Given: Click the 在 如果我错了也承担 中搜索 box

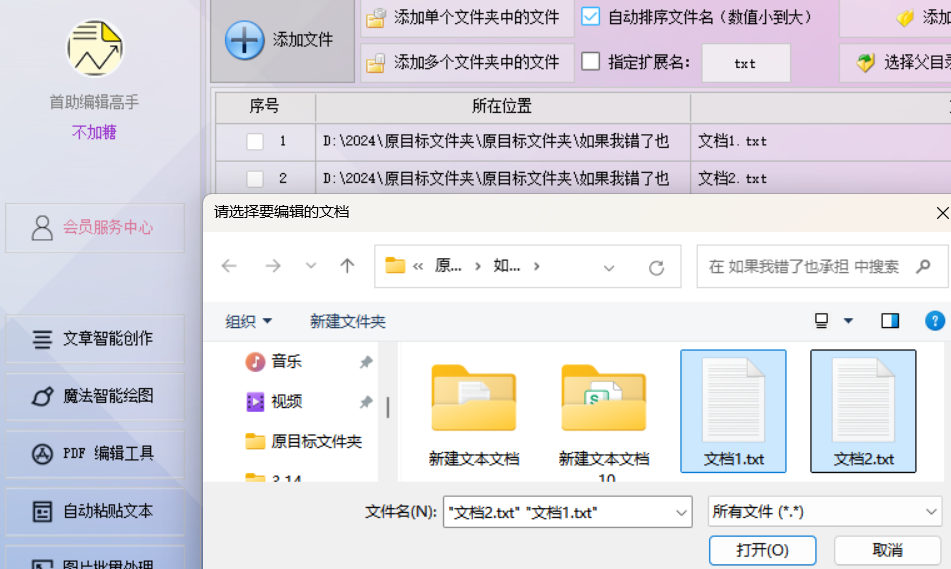Looking at the screenshot, I should pyautogui.click(x=822, y=266).
